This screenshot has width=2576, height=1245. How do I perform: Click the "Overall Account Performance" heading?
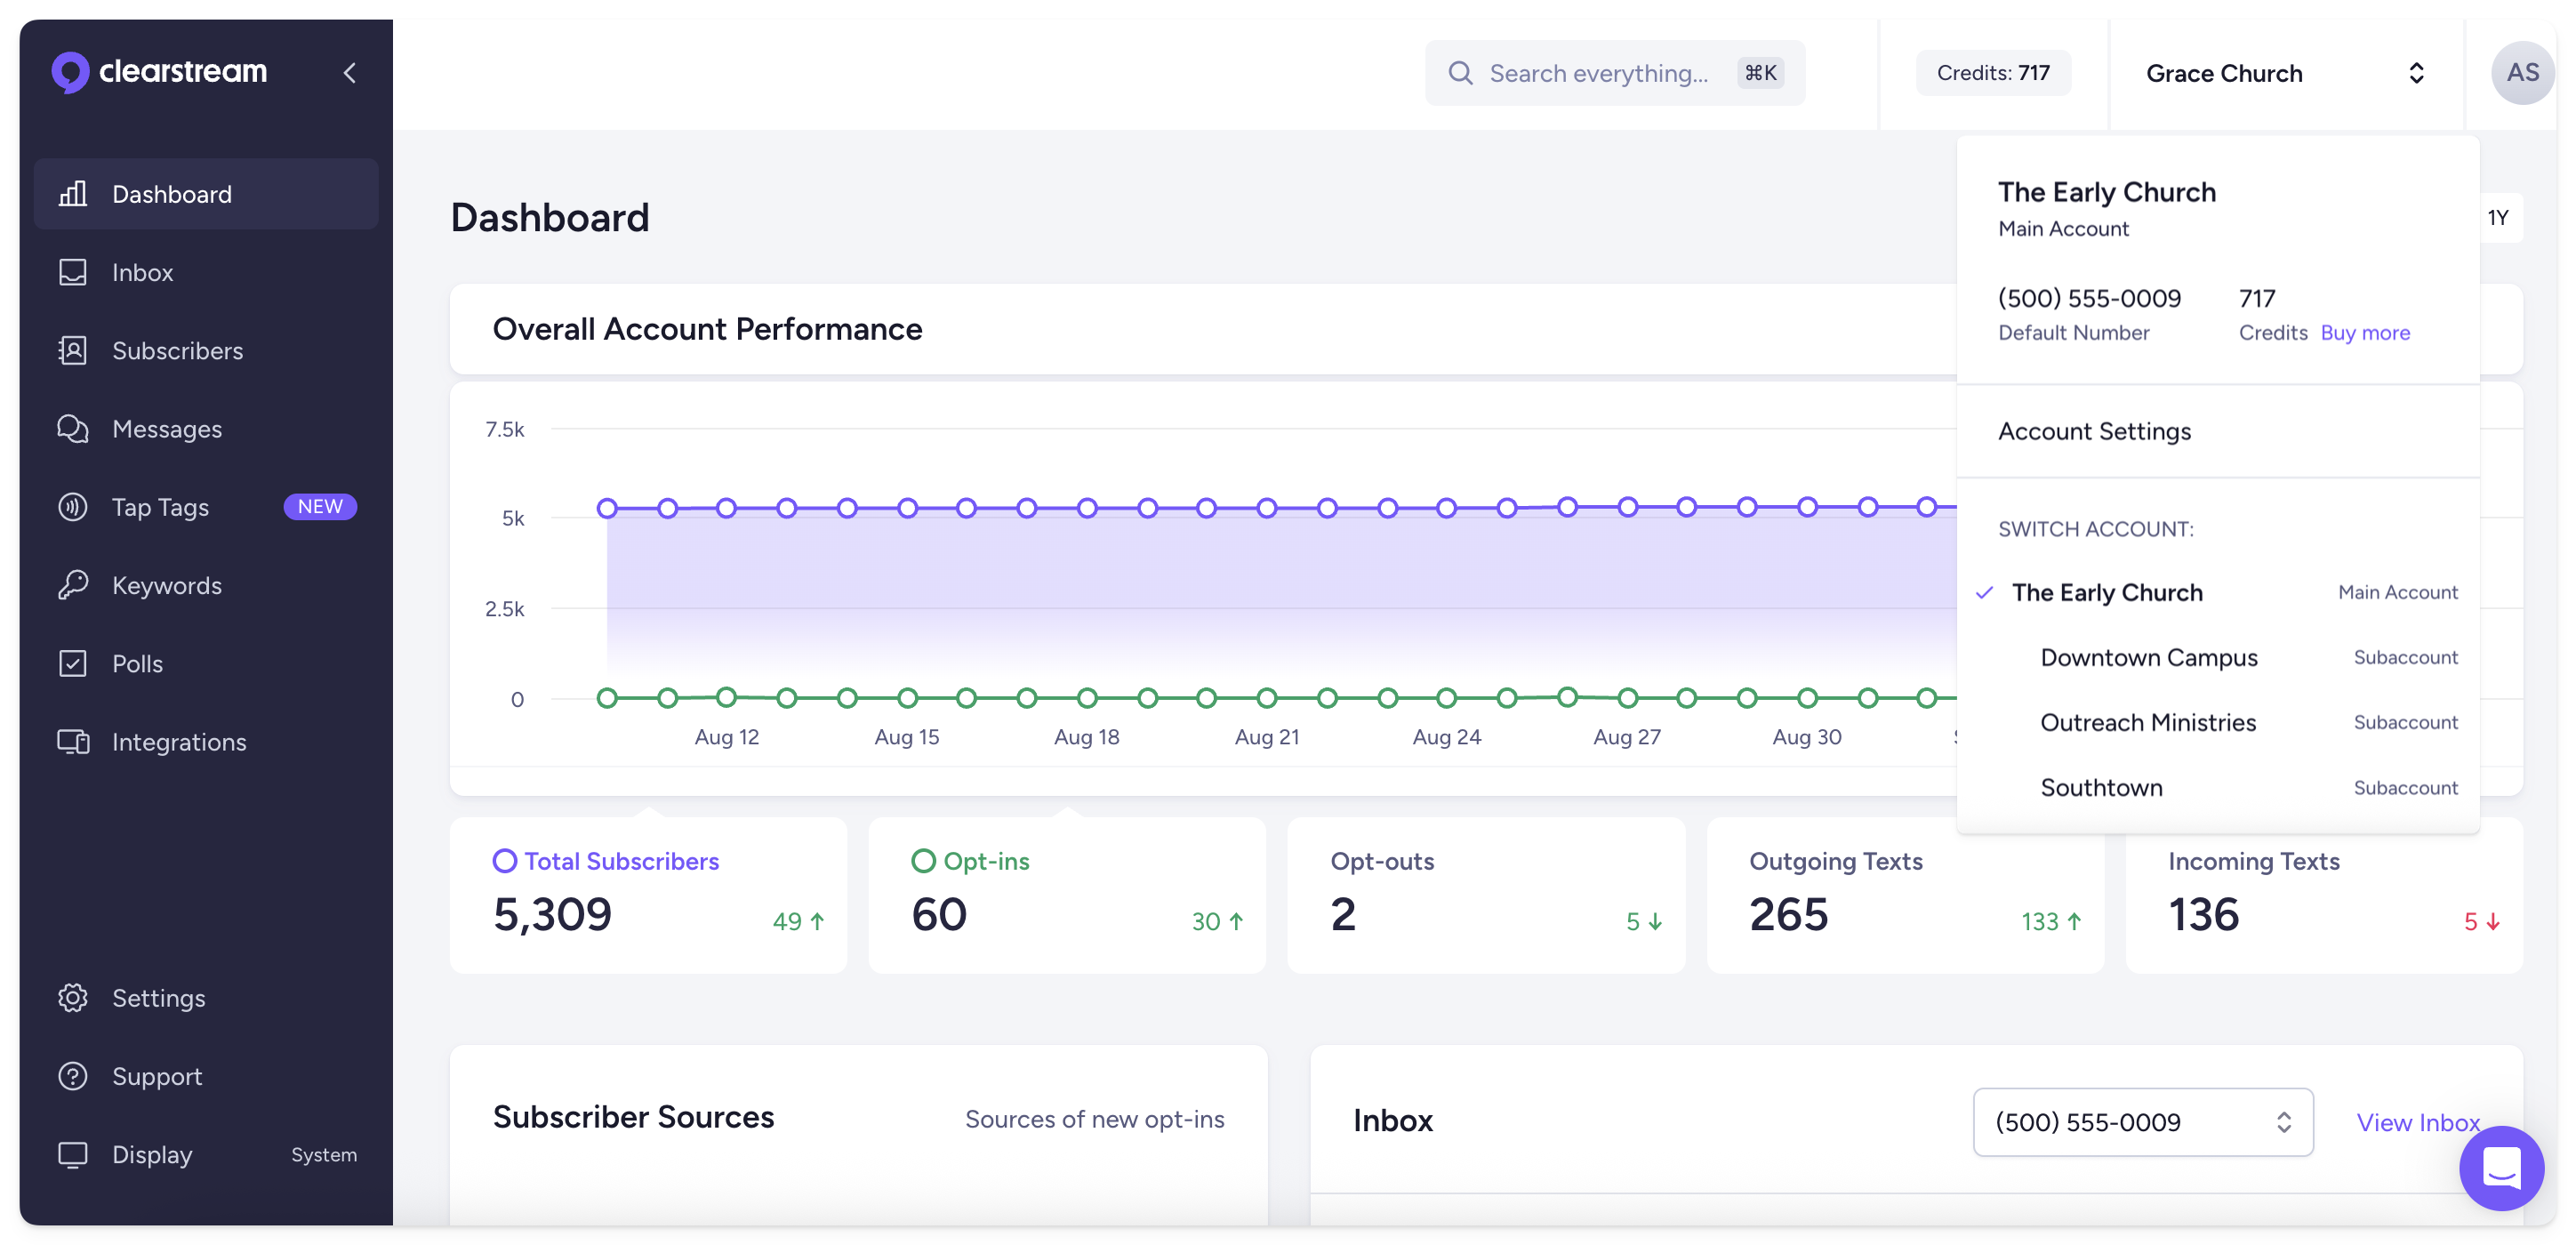coord(707,329)
